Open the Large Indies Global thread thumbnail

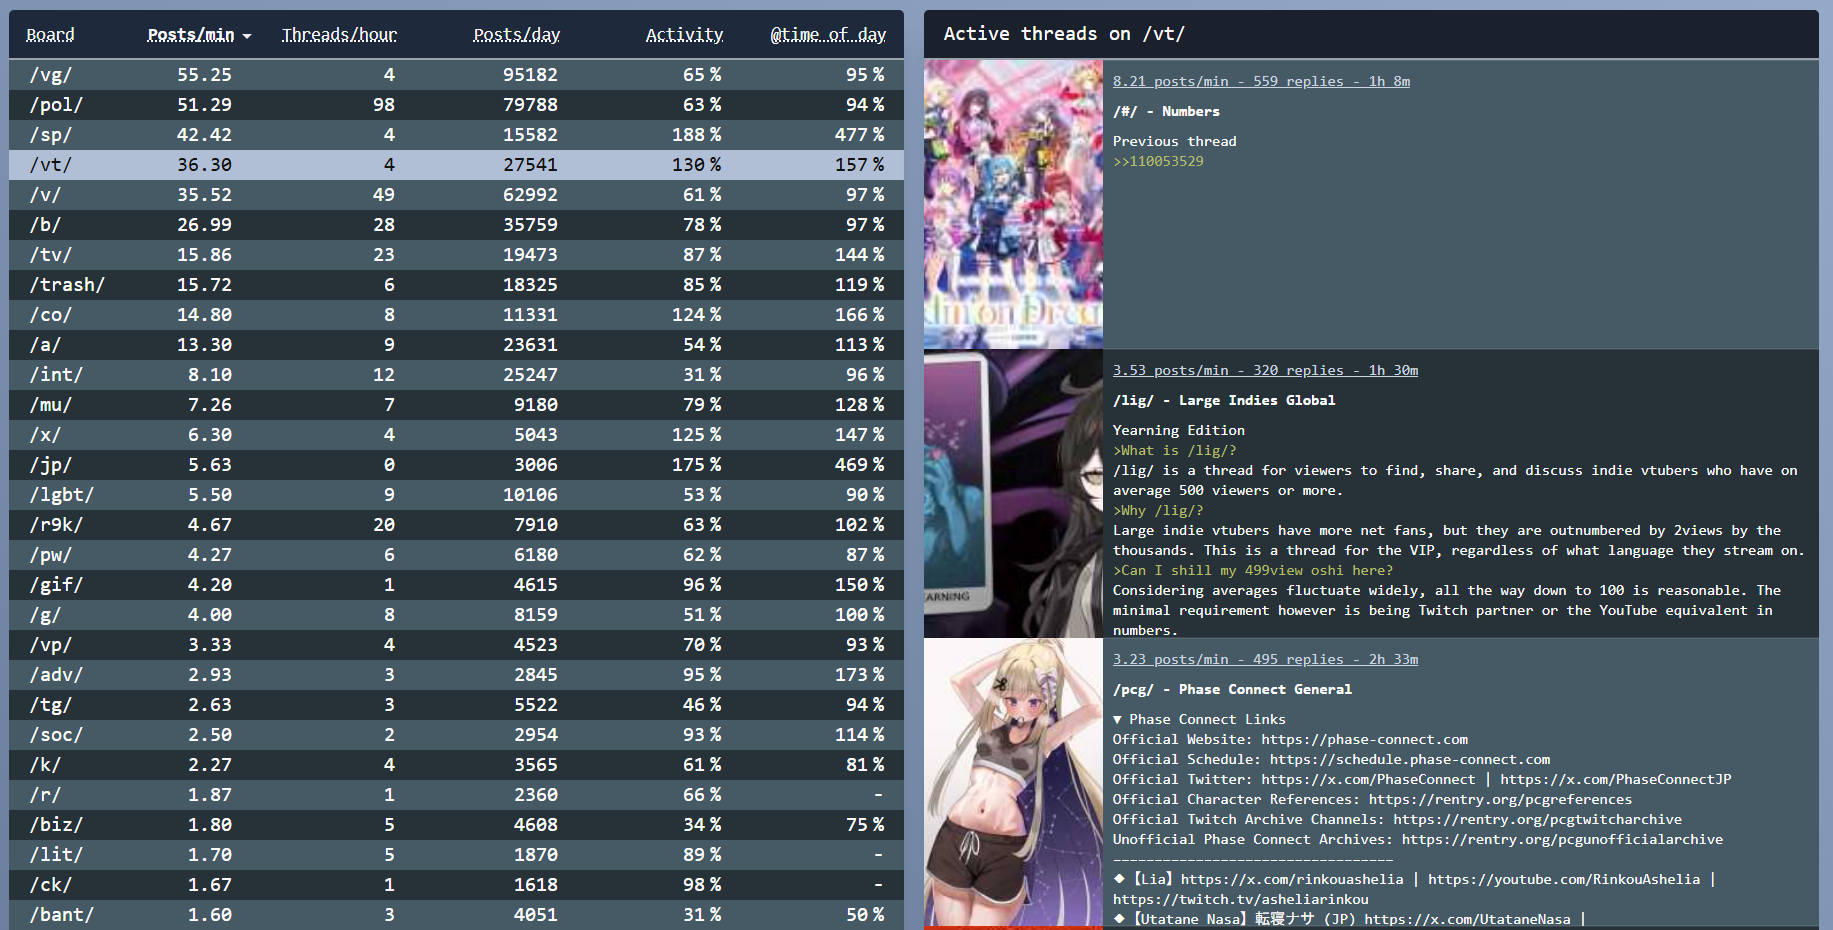1013,493
